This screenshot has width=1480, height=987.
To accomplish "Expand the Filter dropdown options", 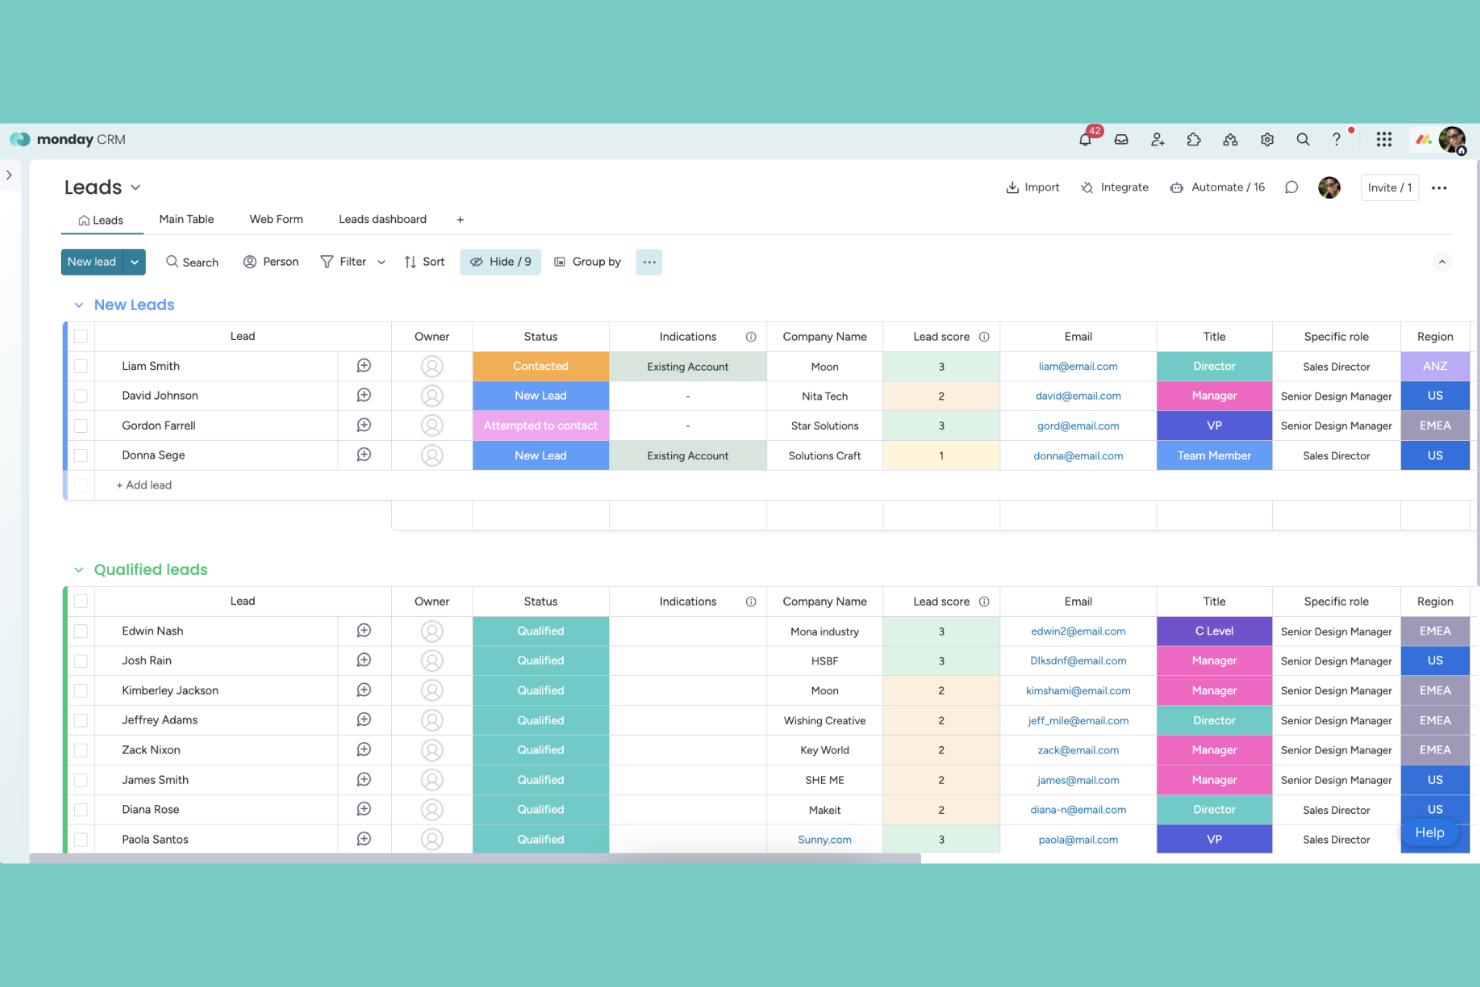I will tap(381, 261).
